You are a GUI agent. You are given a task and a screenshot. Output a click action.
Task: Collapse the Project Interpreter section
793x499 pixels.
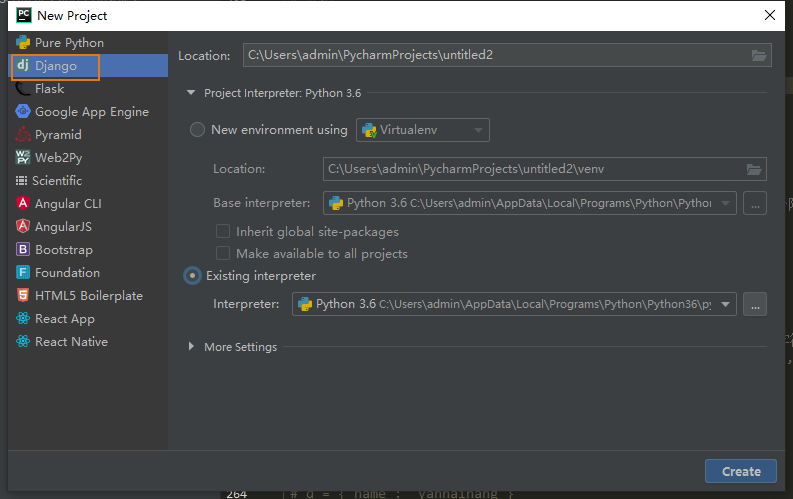tap(191, 93)
